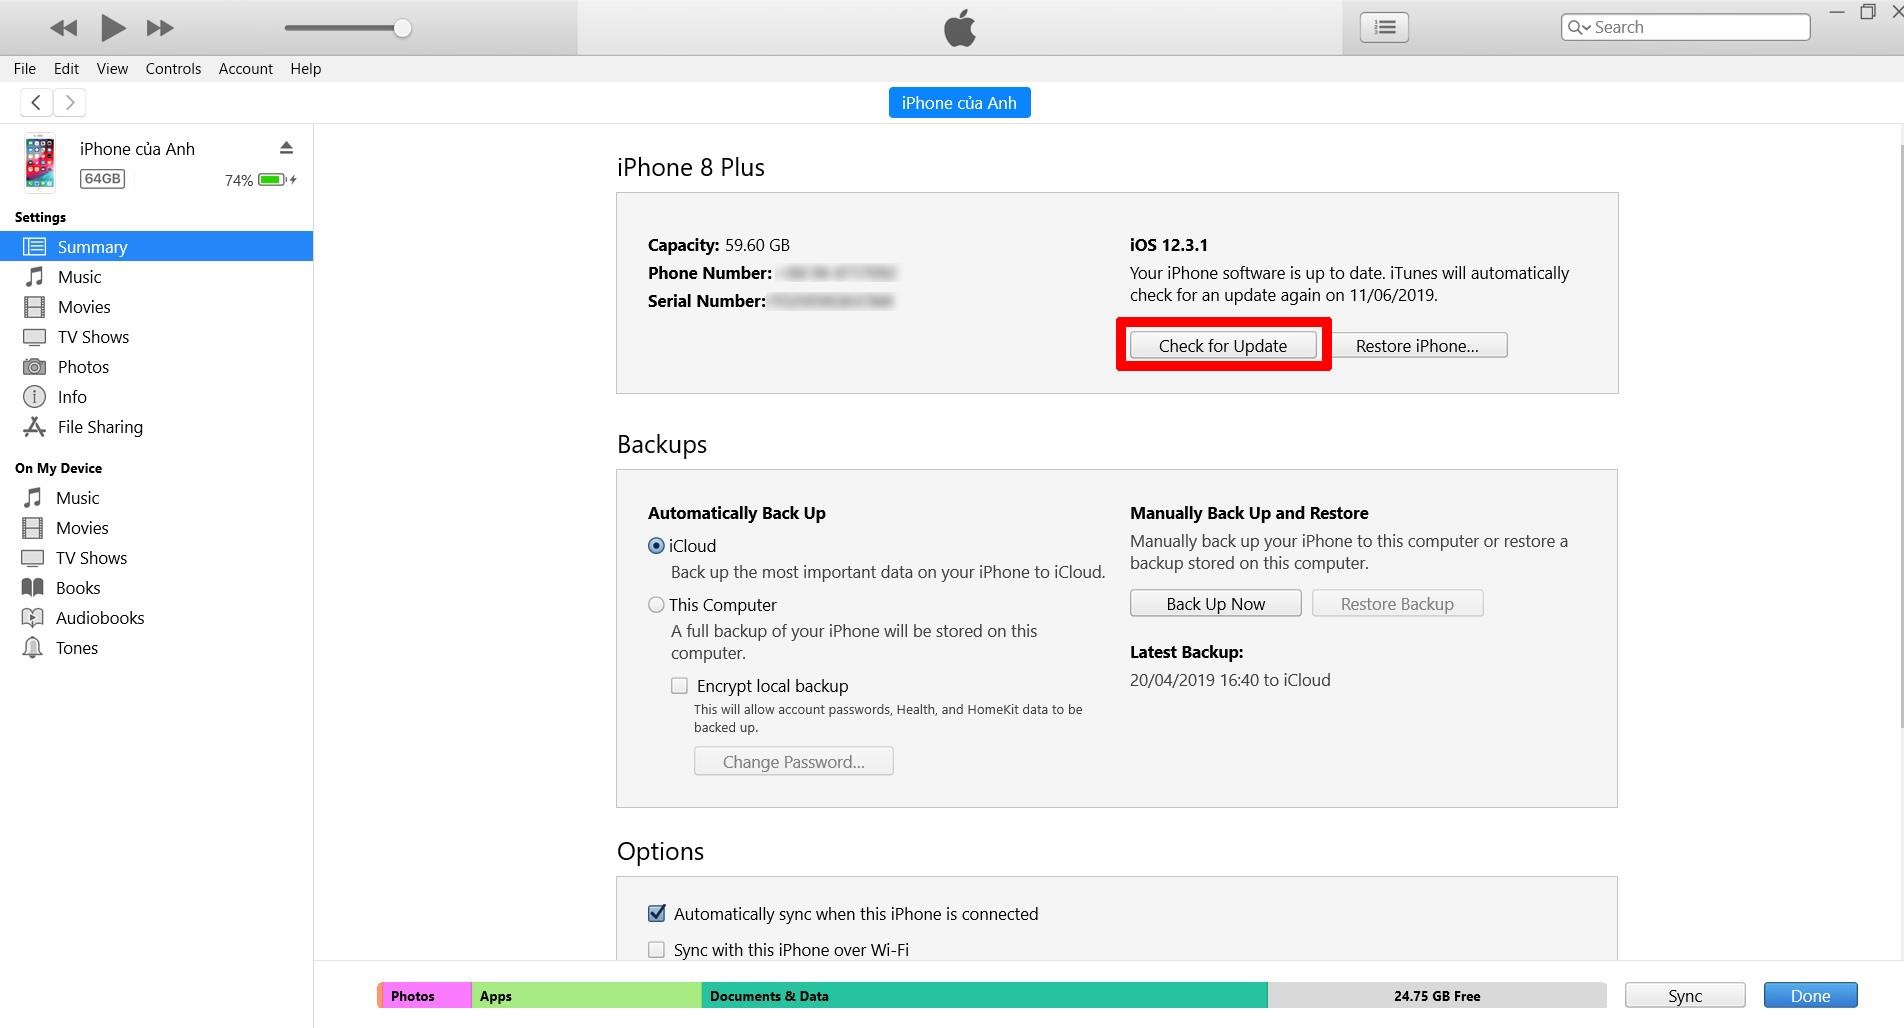1904x1028 pixels.
Task: Eject the iPhone device
Action: pos(286,147)
